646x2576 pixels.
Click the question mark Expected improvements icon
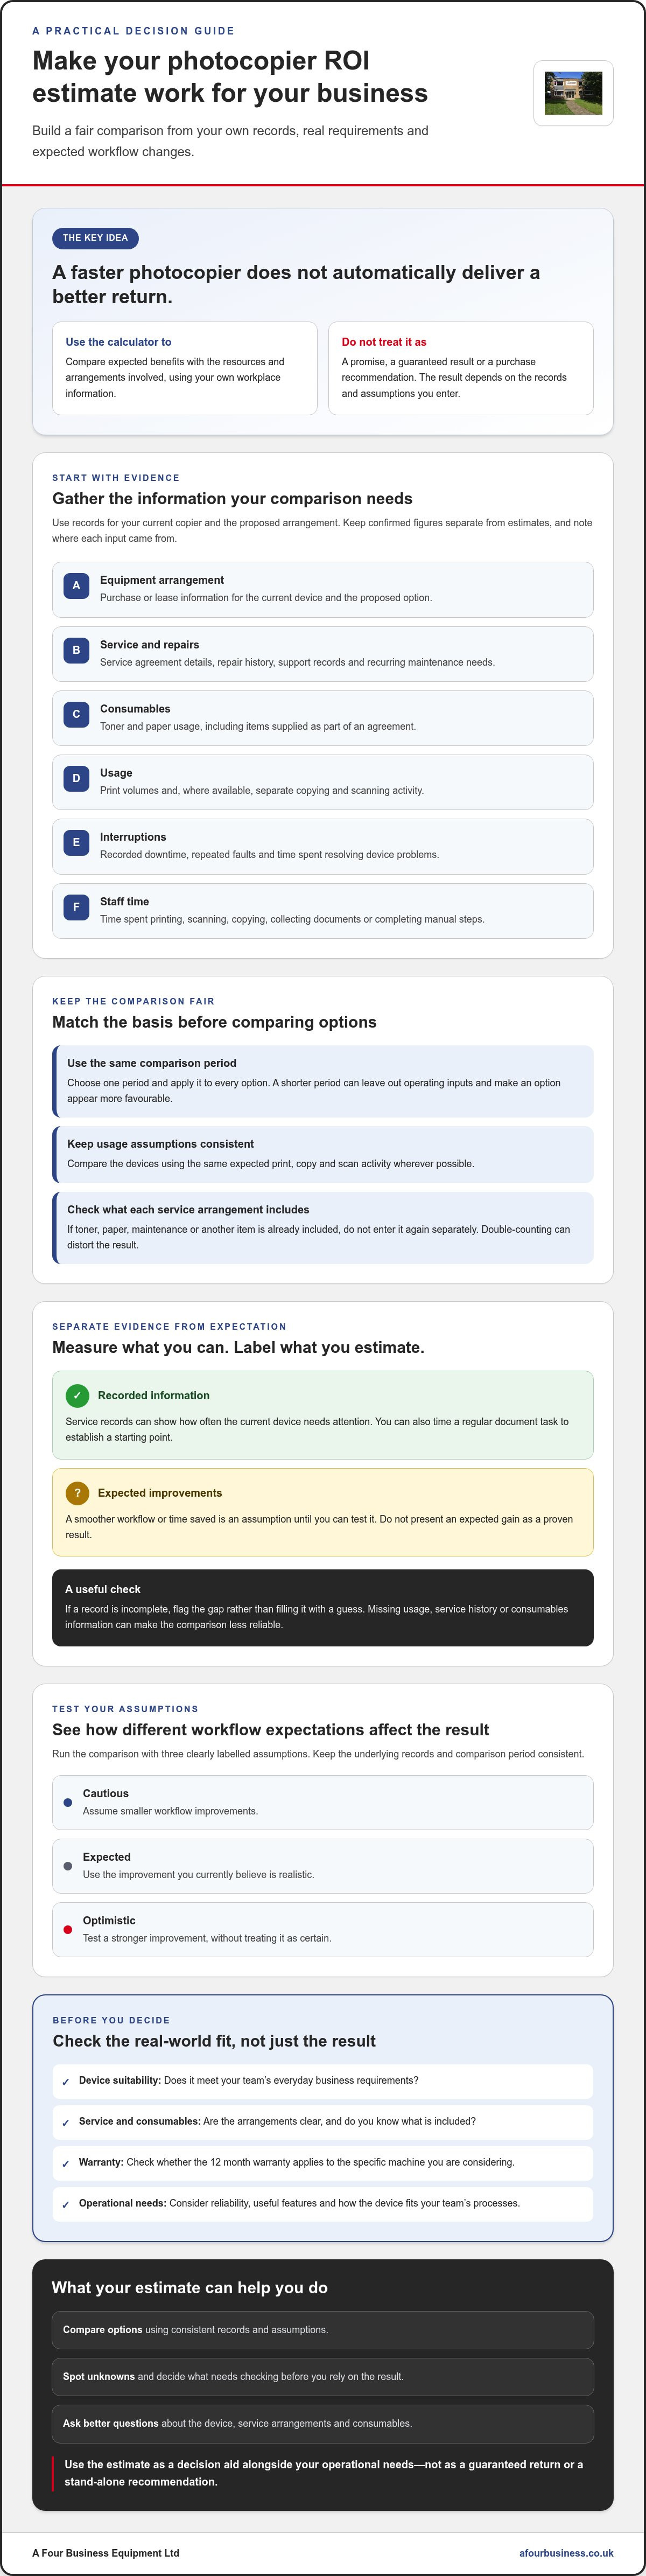(x=77, y=1493)
